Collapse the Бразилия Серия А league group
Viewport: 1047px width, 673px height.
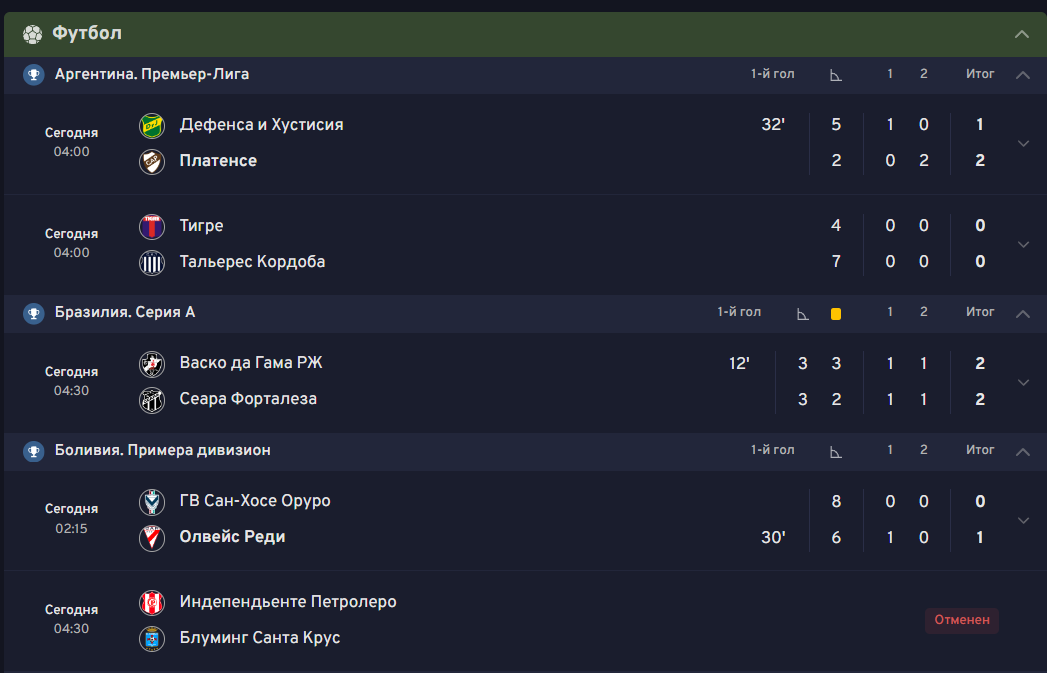(1022, 313)
